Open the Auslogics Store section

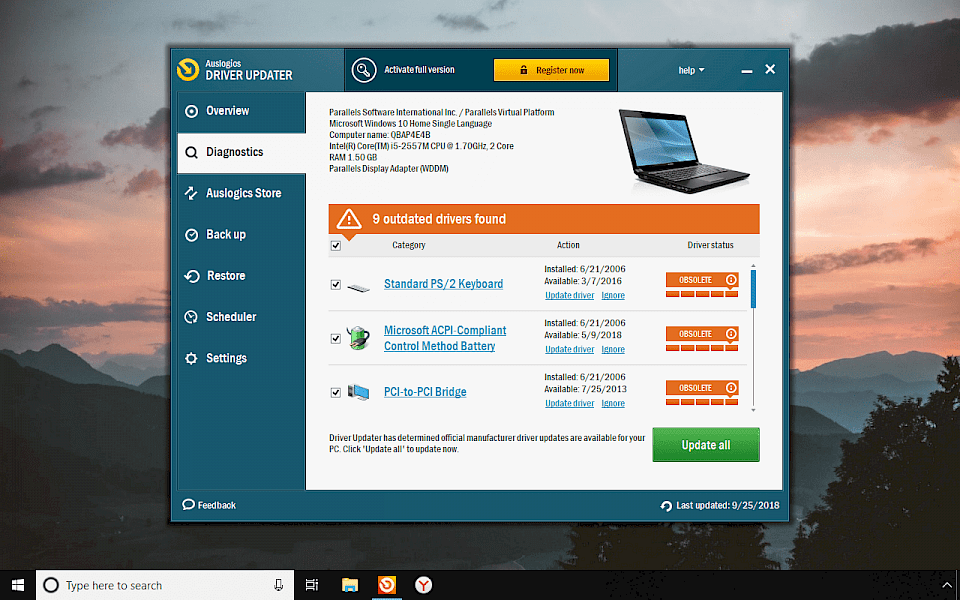241,193
